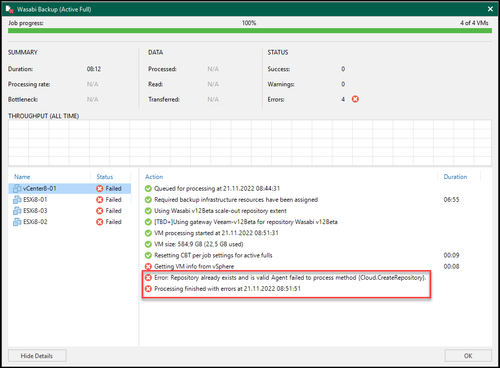Click 'Using Wasabi v12Beta scale-out repository extent'

point(220,211)
